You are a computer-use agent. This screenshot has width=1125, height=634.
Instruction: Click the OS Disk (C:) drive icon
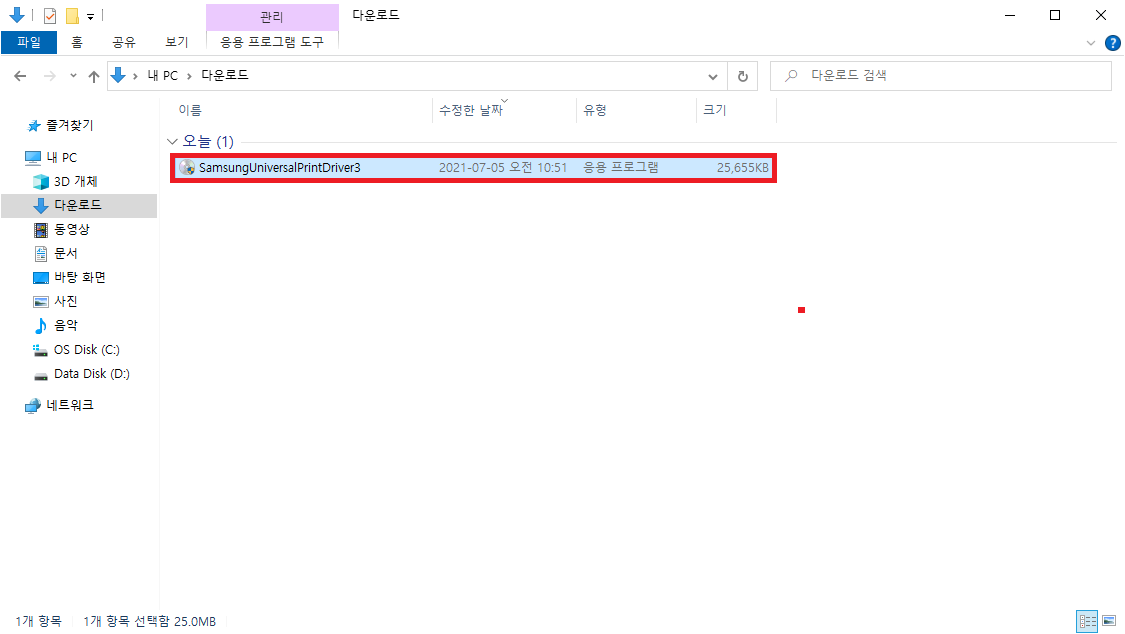[40, 350]
